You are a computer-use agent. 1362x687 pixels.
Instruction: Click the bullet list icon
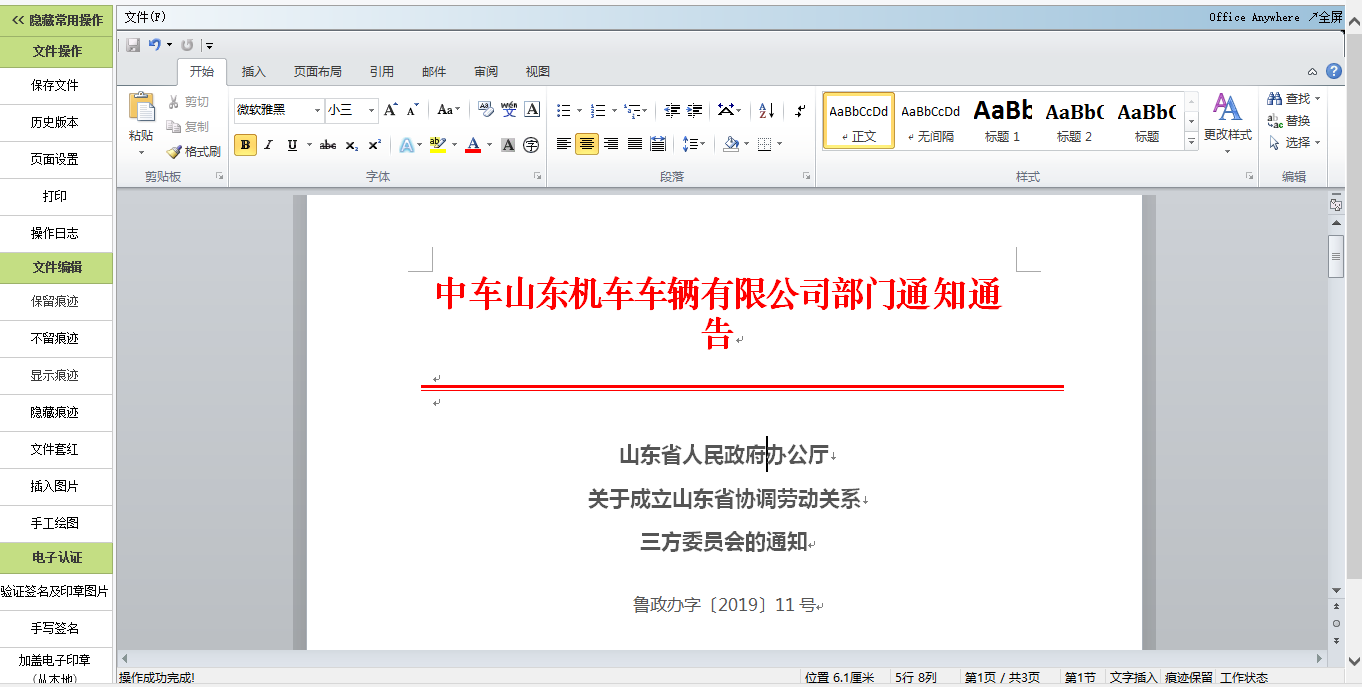[x=564, y=110]
